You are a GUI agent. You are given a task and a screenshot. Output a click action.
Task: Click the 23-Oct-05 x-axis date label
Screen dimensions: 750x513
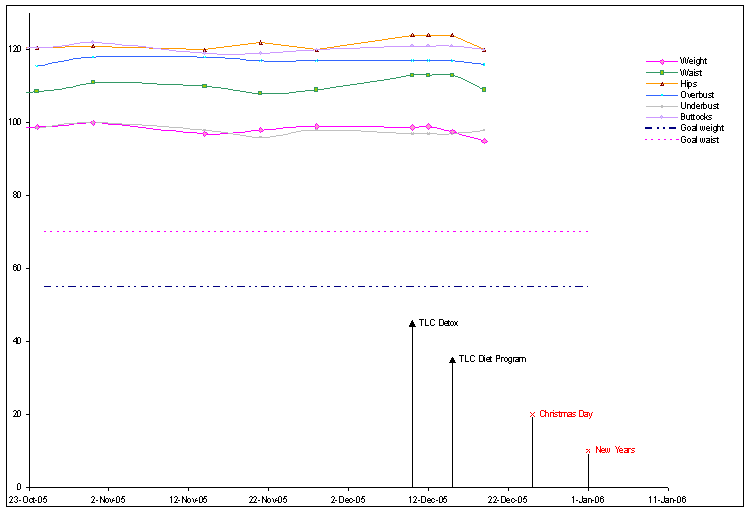tap(28, 500)
